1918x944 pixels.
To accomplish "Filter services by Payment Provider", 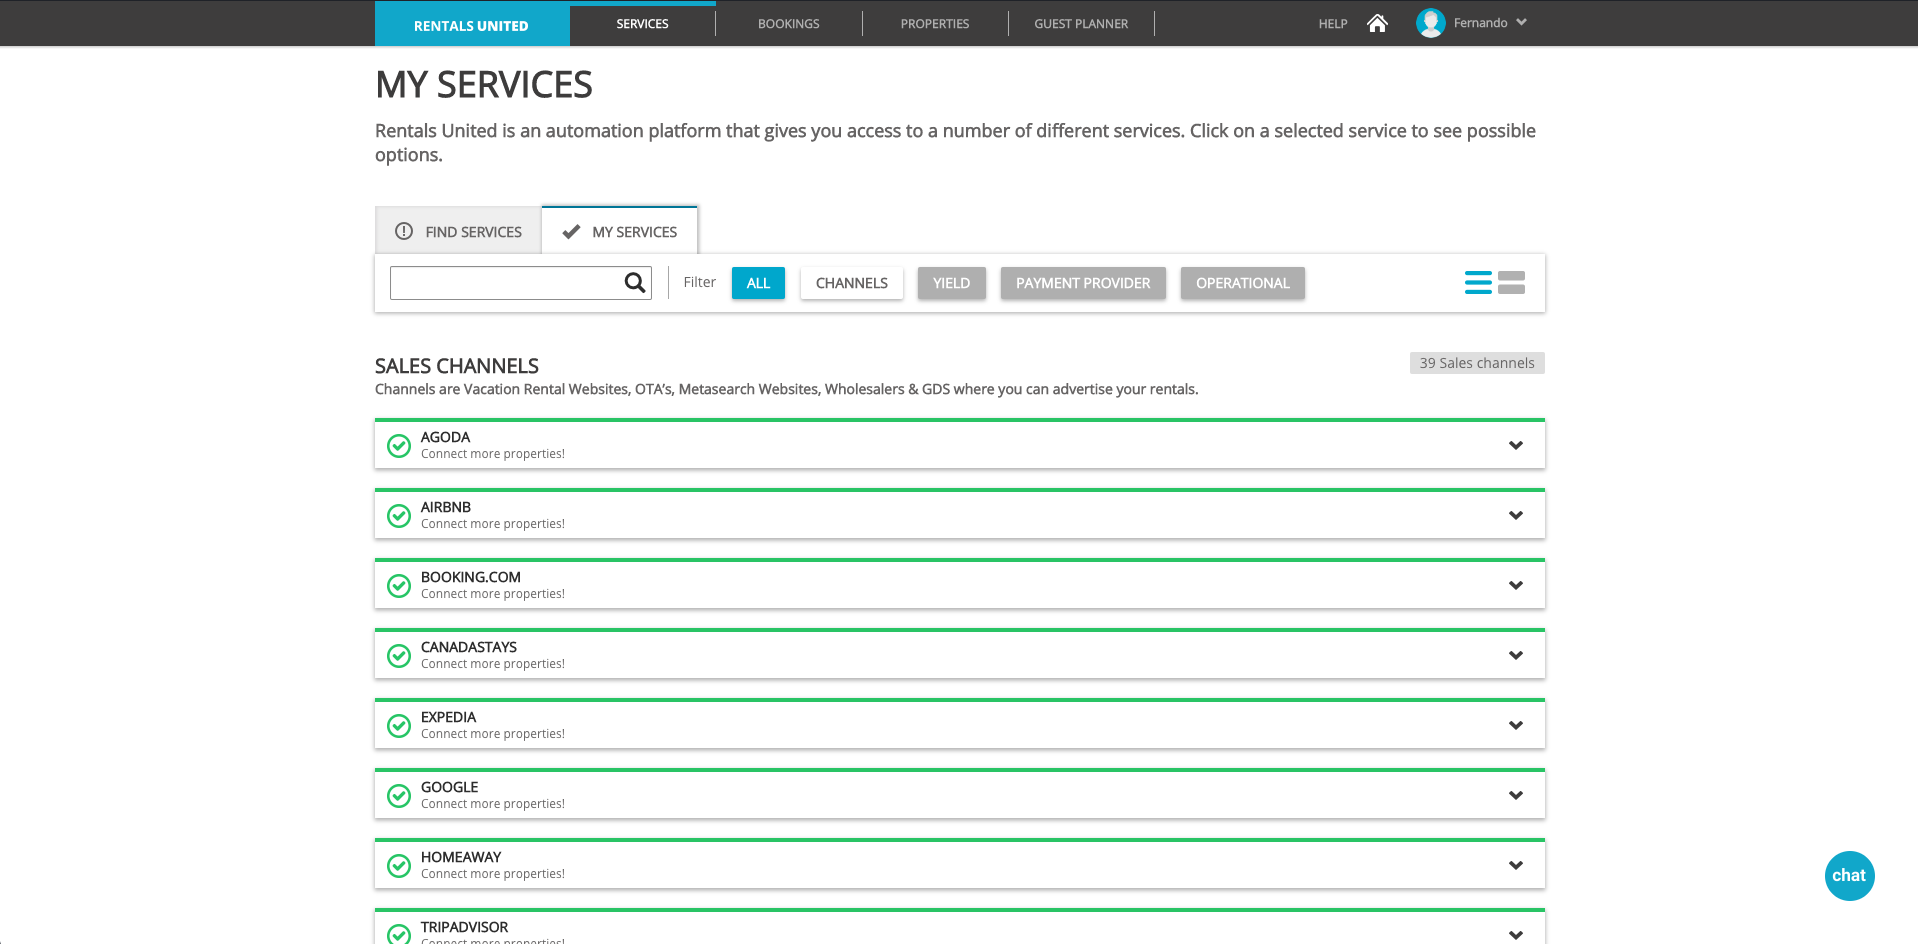I will [x=1083, y=283].
